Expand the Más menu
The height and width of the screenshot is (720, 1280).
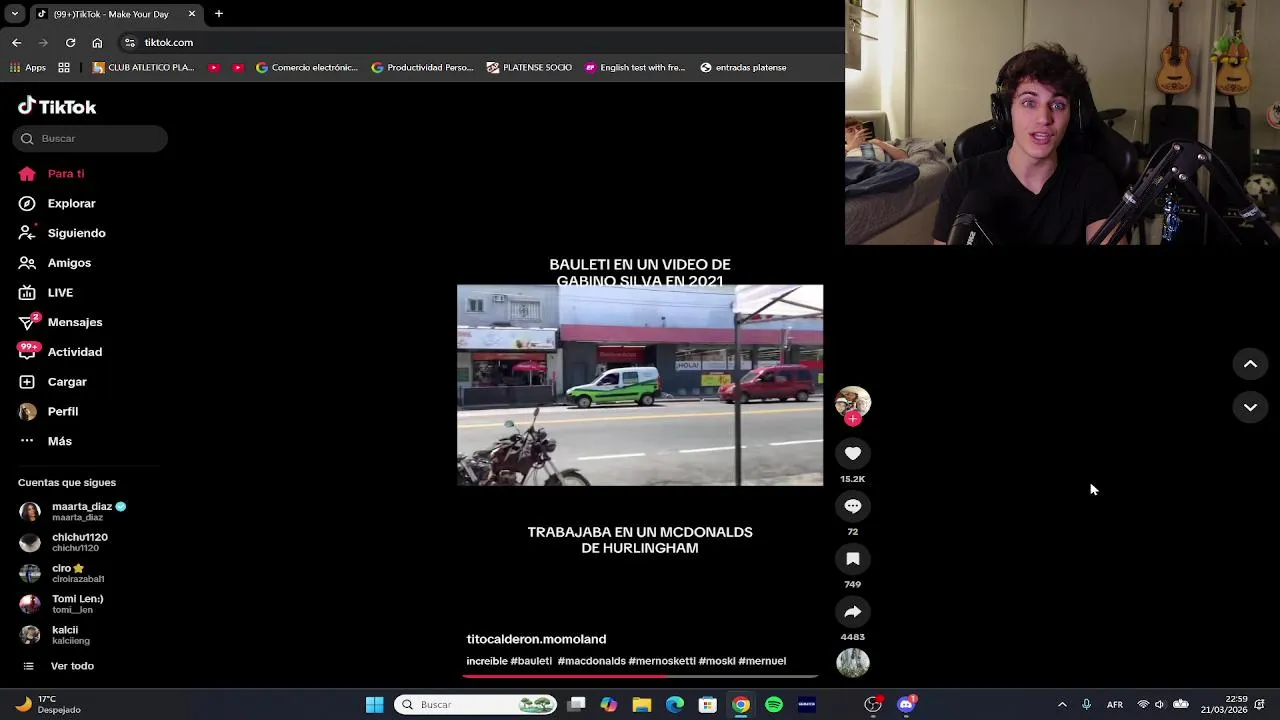pyautogui.click(x=46, y=441)
